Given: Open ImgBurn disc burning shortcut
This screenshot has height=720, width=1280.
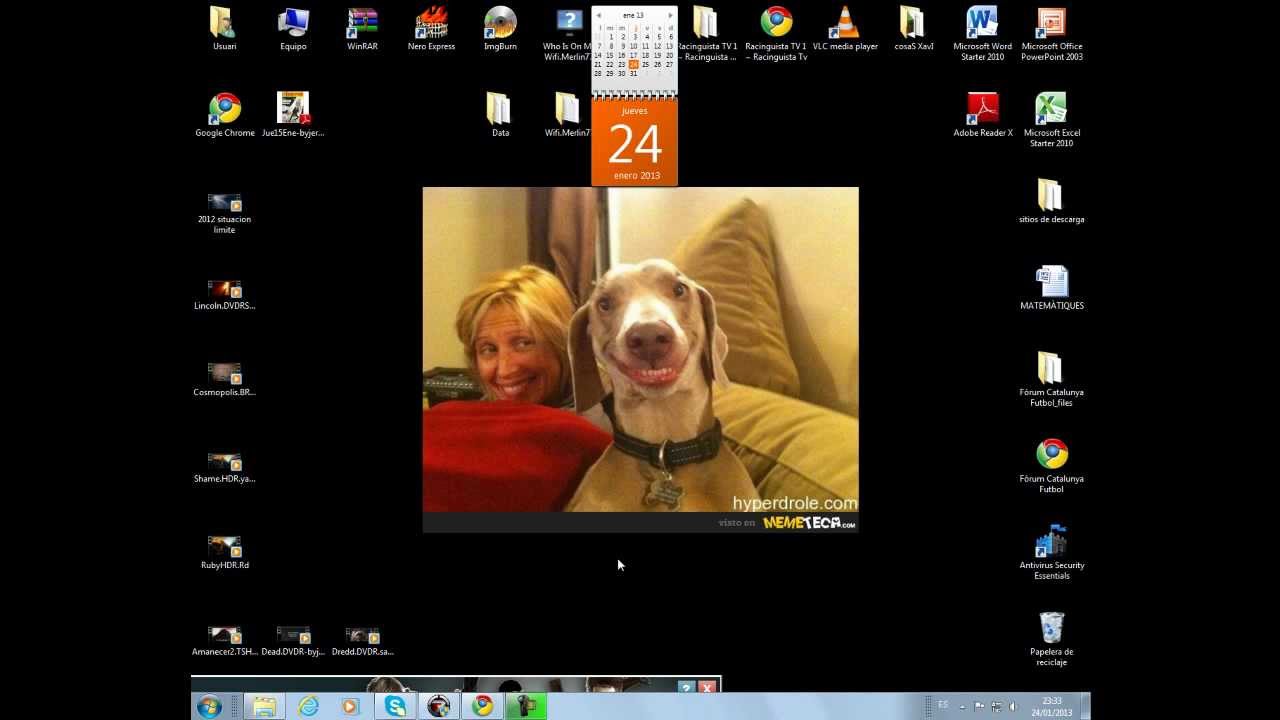Looking at the screenshot, I should (500, 29).
